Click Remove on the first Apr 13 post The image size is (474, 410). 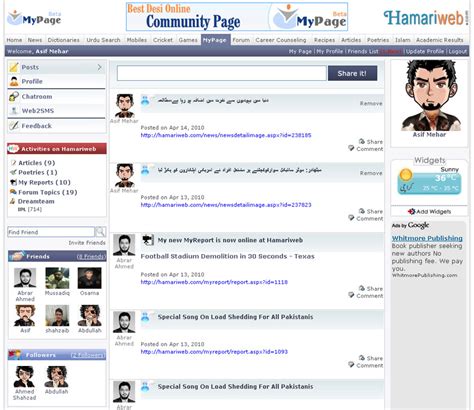coord(371,173)
